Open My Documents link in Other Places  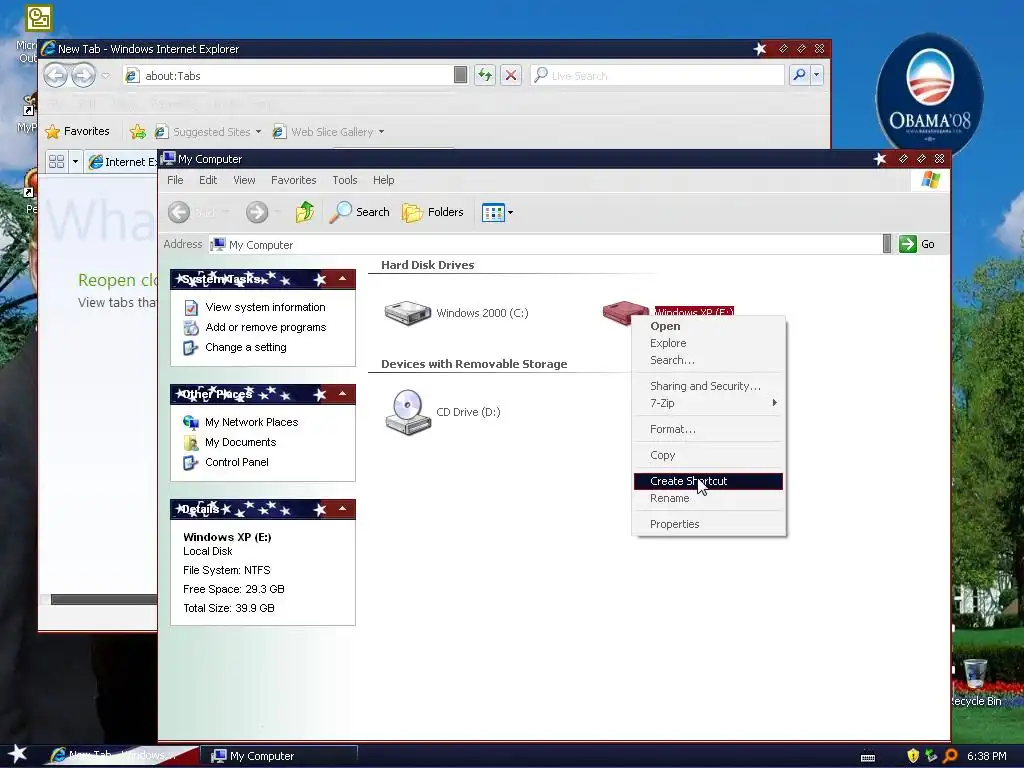[240, 442]
